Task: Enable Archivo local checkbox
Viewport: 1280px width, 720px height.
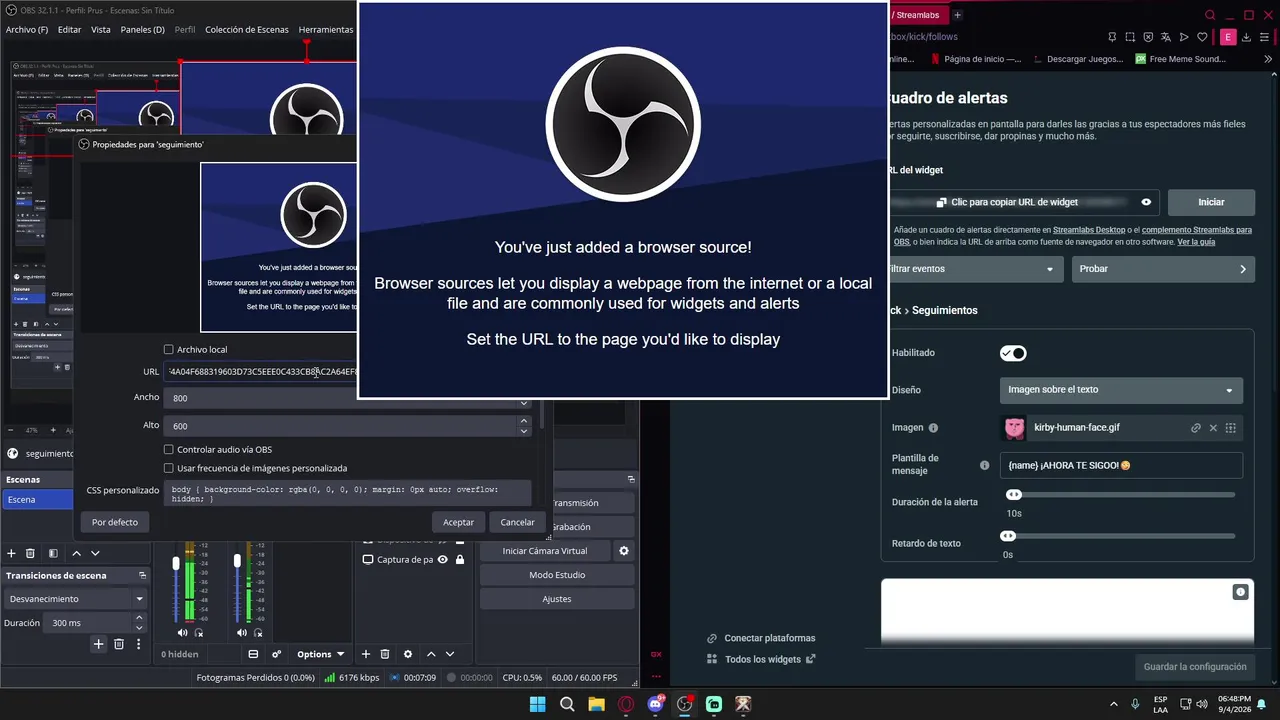Action: point(168,349)
